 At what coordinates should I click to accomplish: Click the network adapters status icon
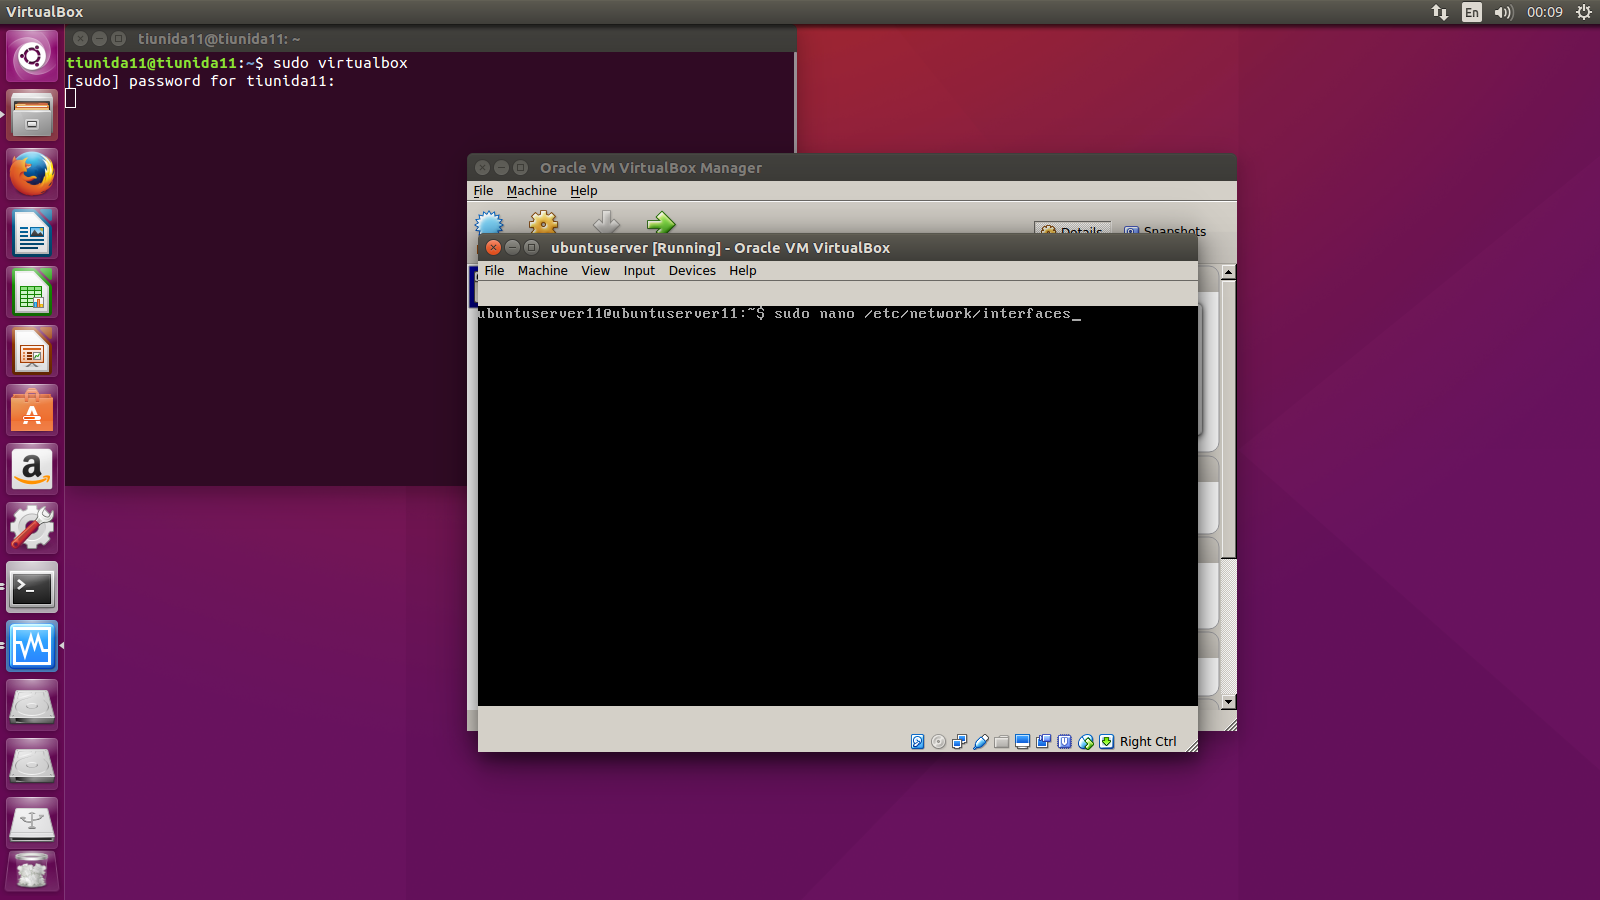coord(959,742)
